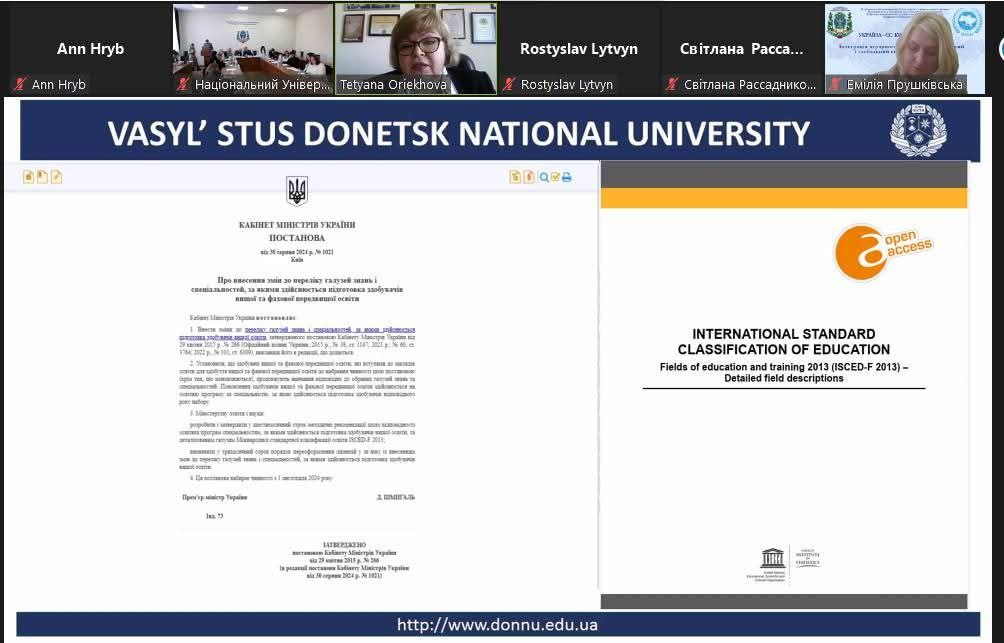This screenshot has width=1004, height=643.
Task: Click the orange open access logo
Action: tap(882, 252)
